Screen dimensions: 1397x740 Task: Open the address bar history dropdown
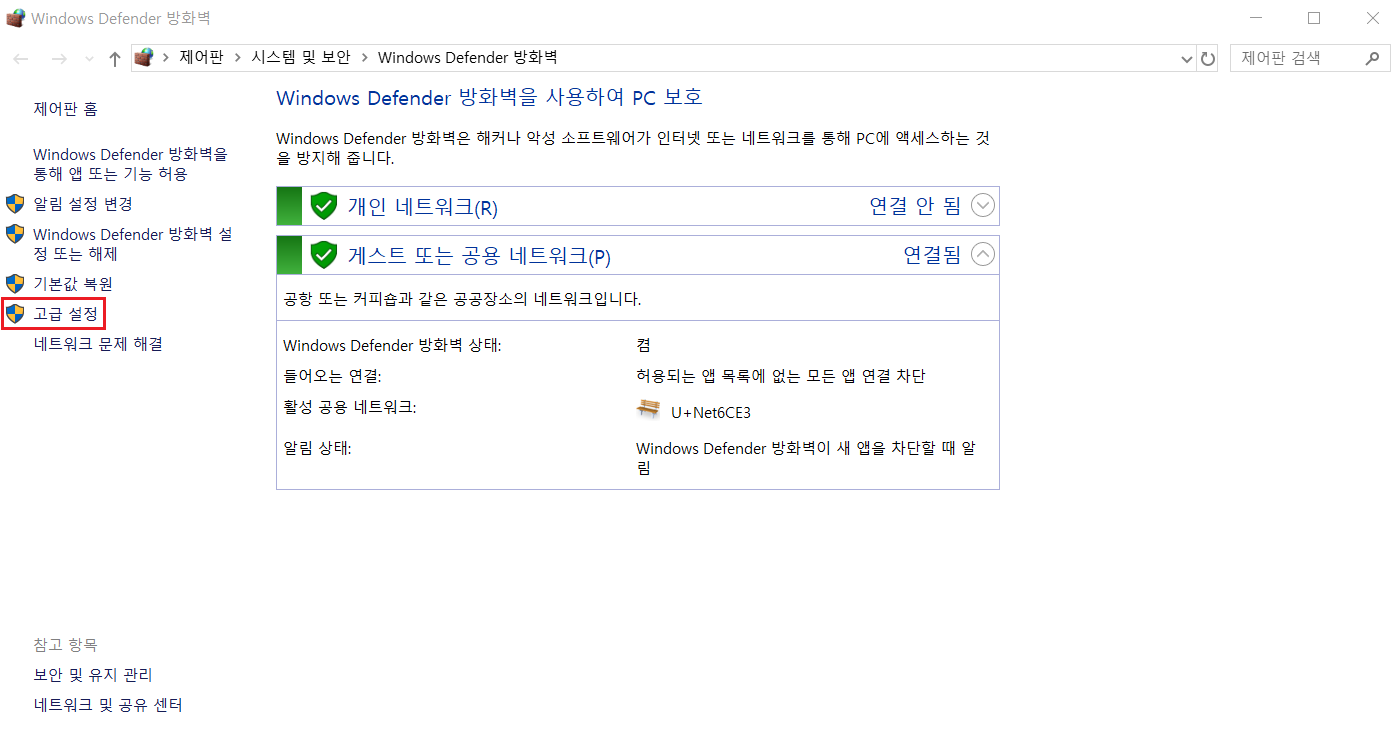[1187, 59]
